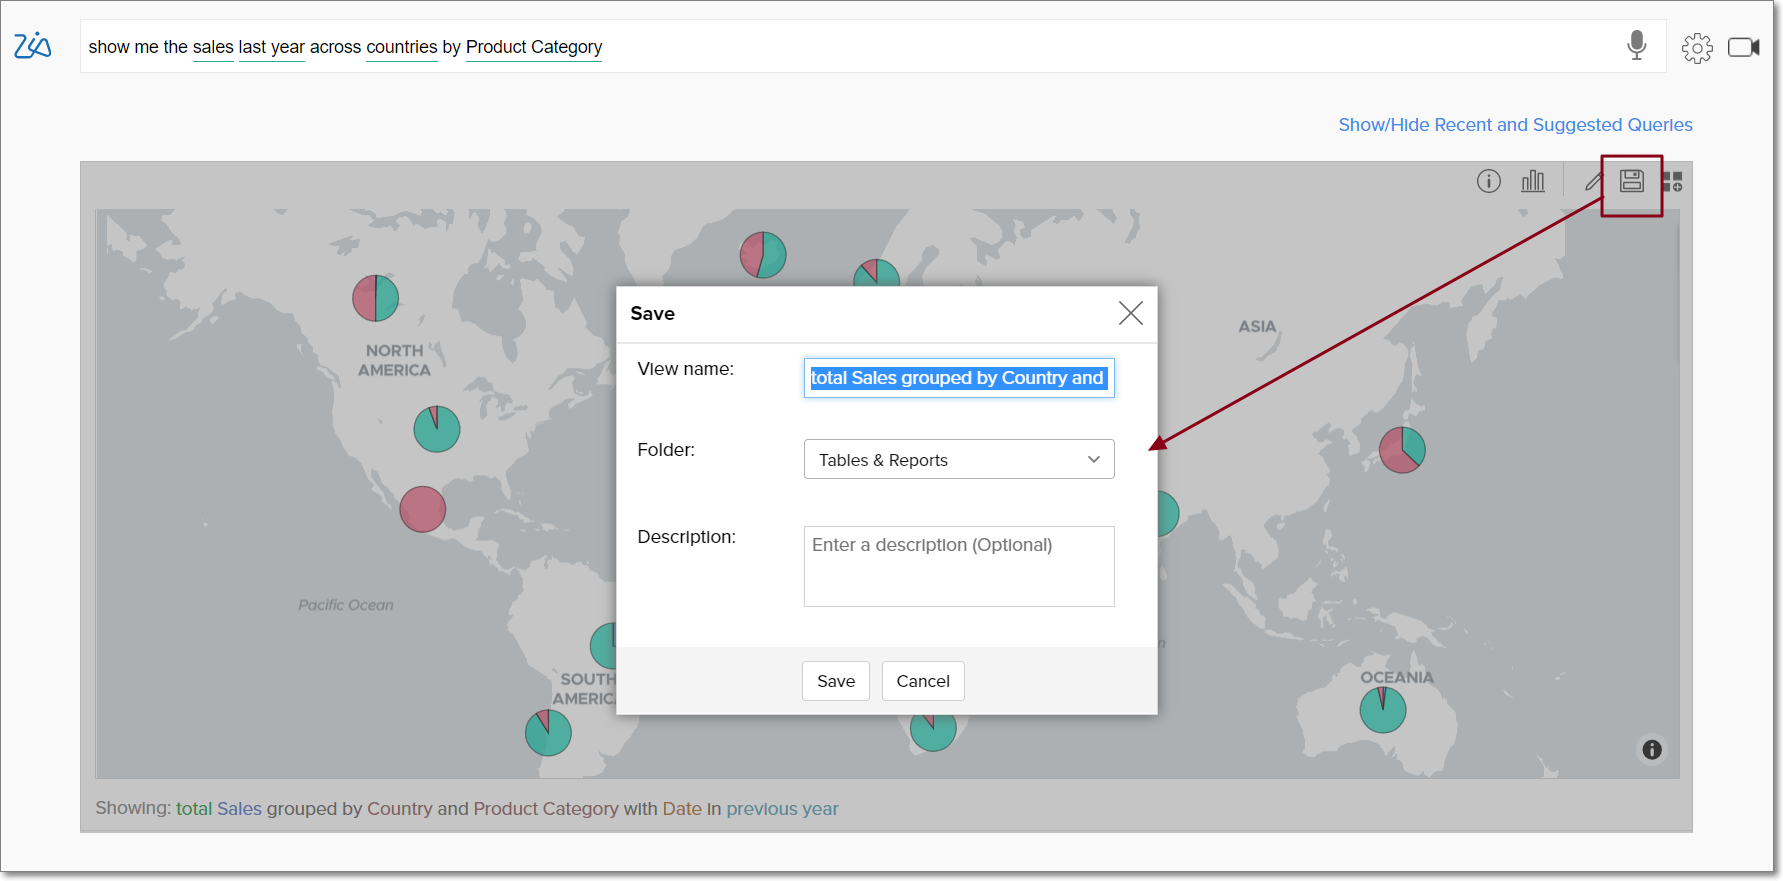Click the floppy disk save icon
Screen dimensions: 1783x881
1631,181
